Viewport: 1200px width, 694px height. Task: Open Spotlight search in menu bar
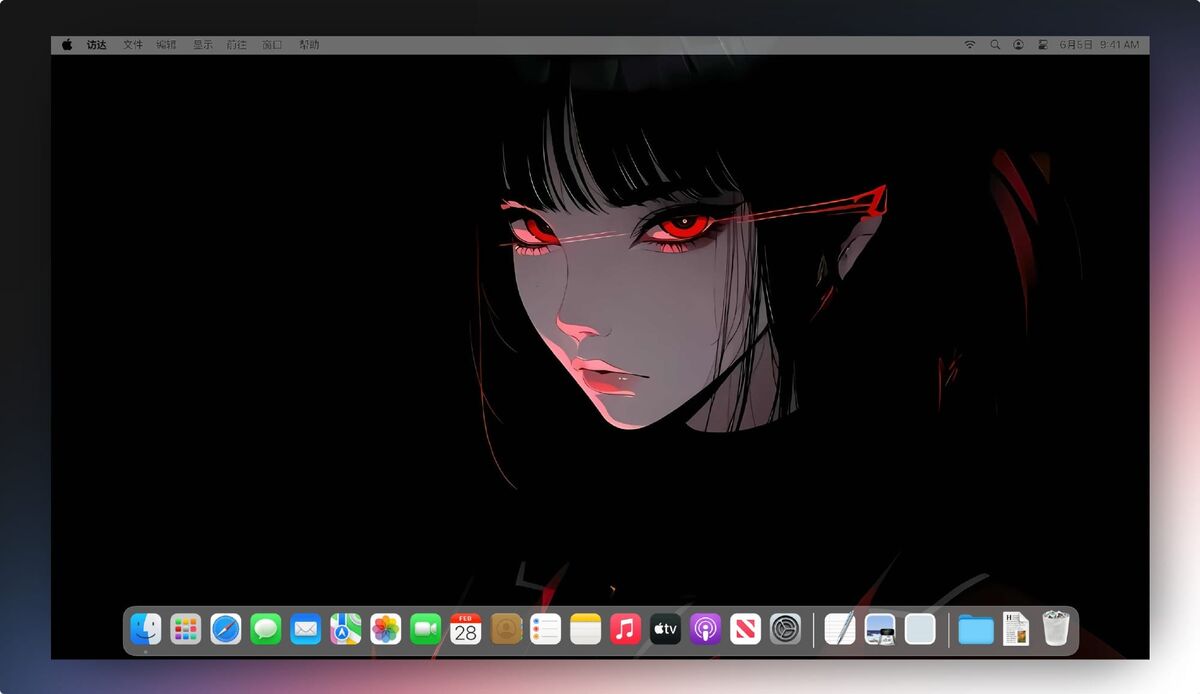pos(995,45)
